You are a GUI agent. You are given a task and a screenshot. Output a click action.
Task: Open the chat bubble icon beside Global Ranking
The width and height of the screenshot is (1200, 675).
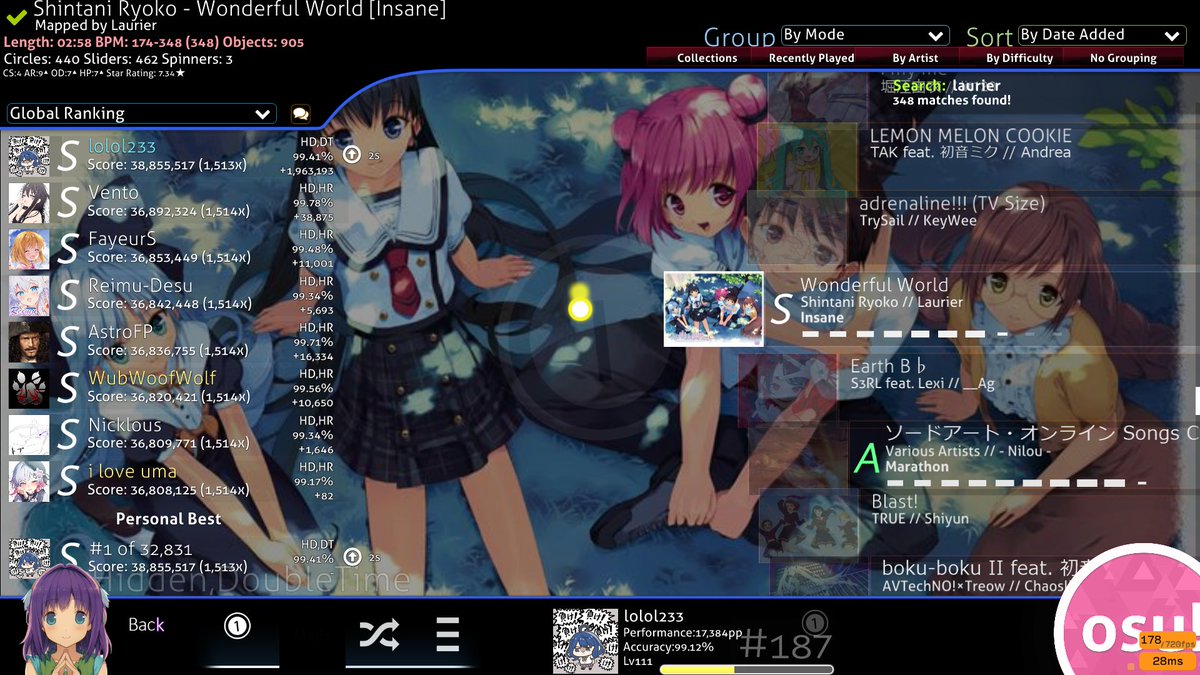tap(300, 114)
